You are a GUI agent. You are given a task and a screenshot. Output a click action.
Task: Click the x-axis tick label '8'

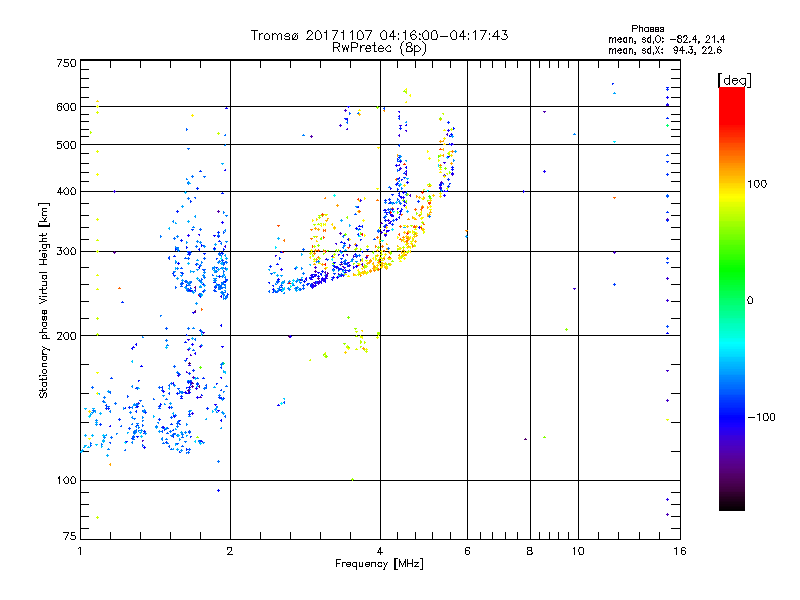pos(530,551)
